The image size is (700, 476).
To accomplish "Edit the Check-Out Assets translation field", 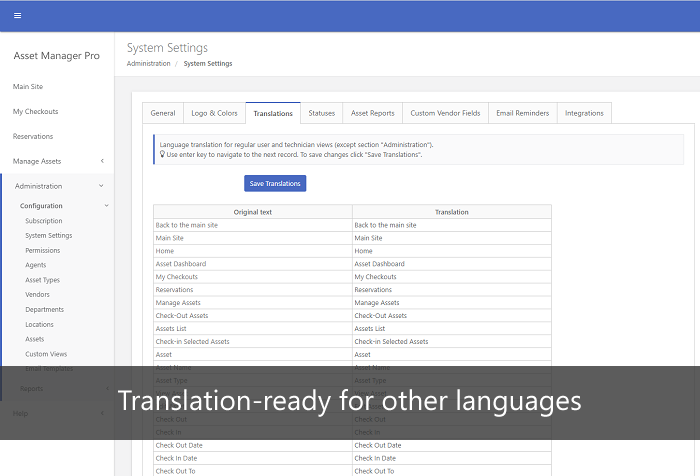I will point(452,316).
